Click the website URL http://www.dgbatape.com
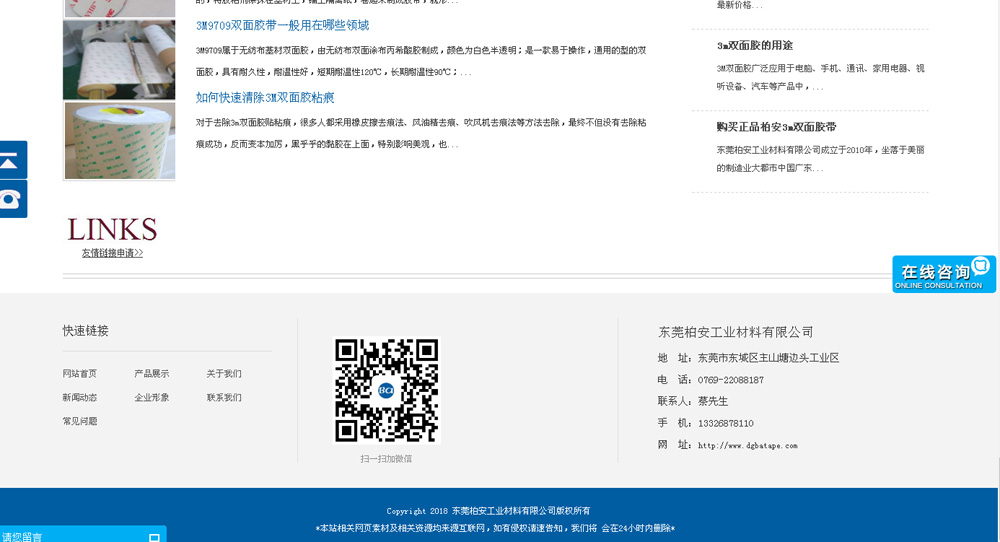 pos(747,446)
